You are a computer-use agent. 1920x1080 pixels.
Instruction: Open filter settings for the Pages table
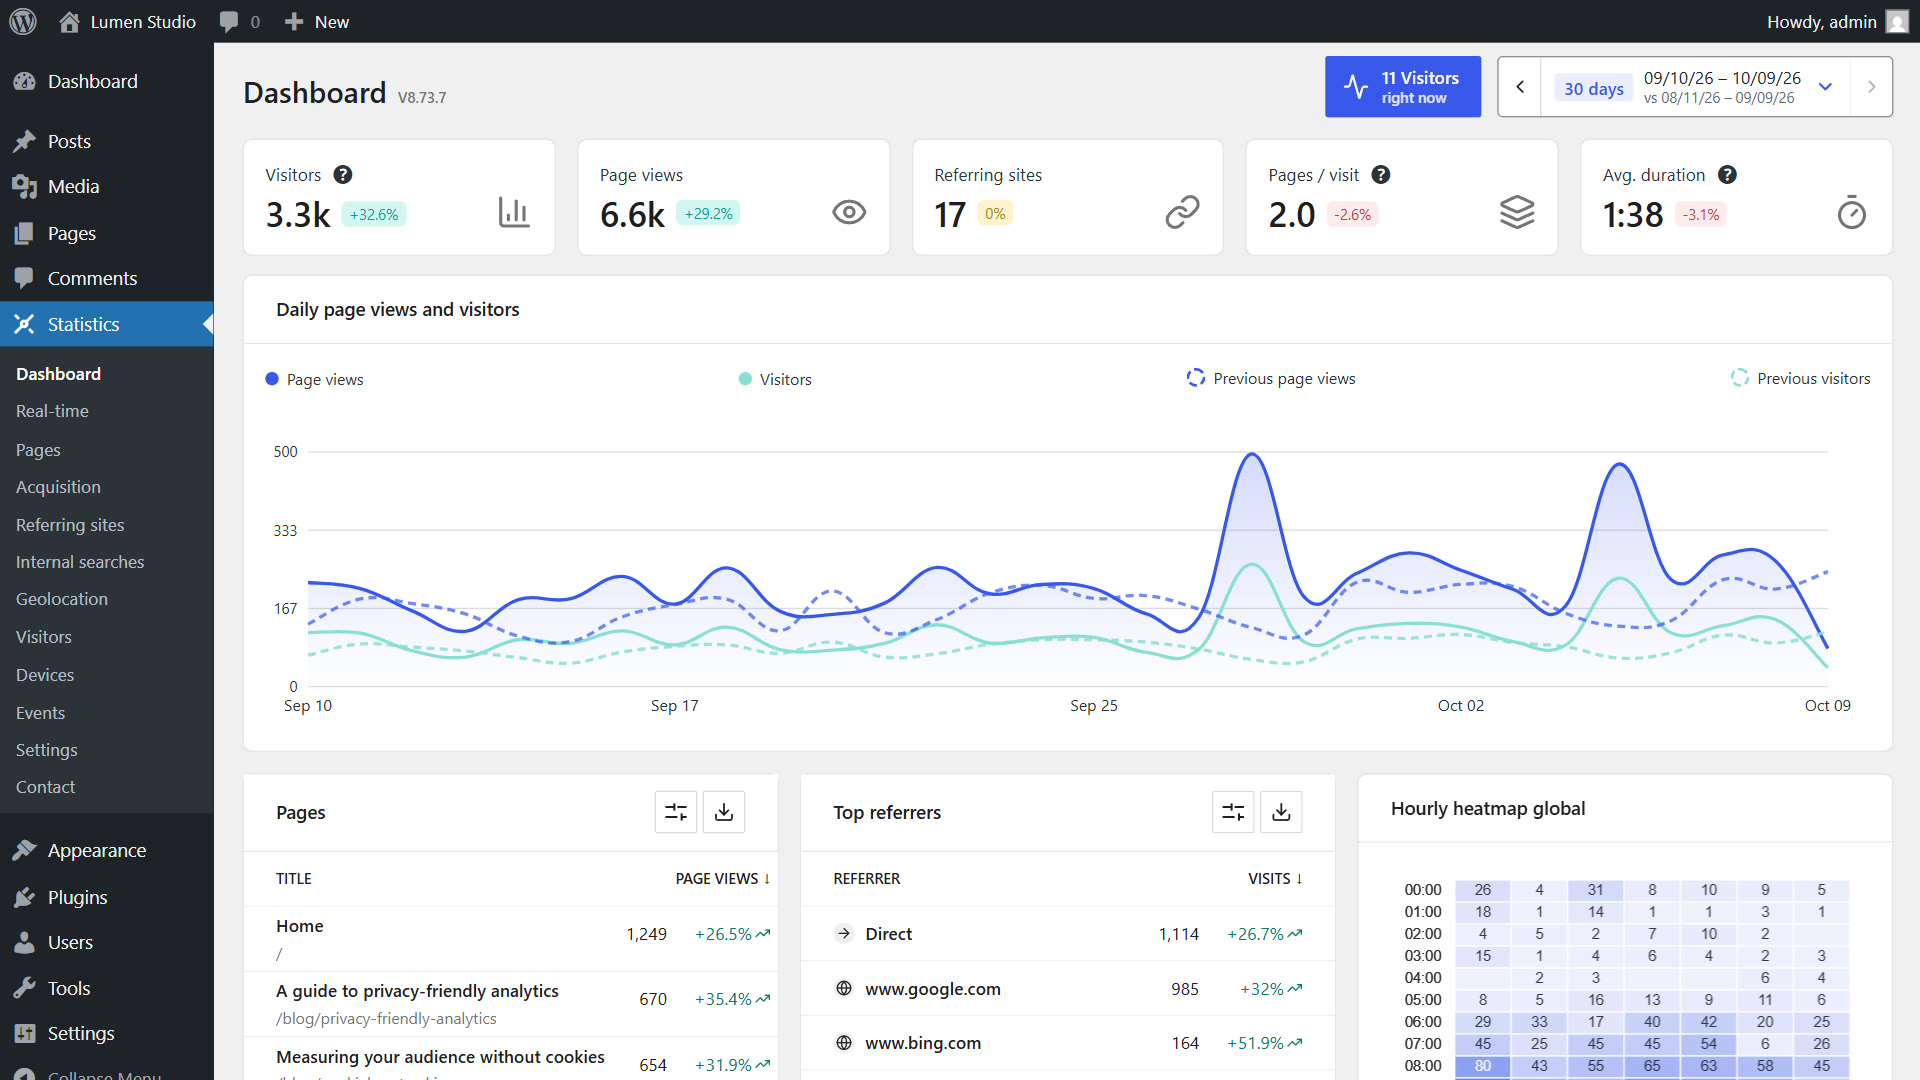[676, 812]
